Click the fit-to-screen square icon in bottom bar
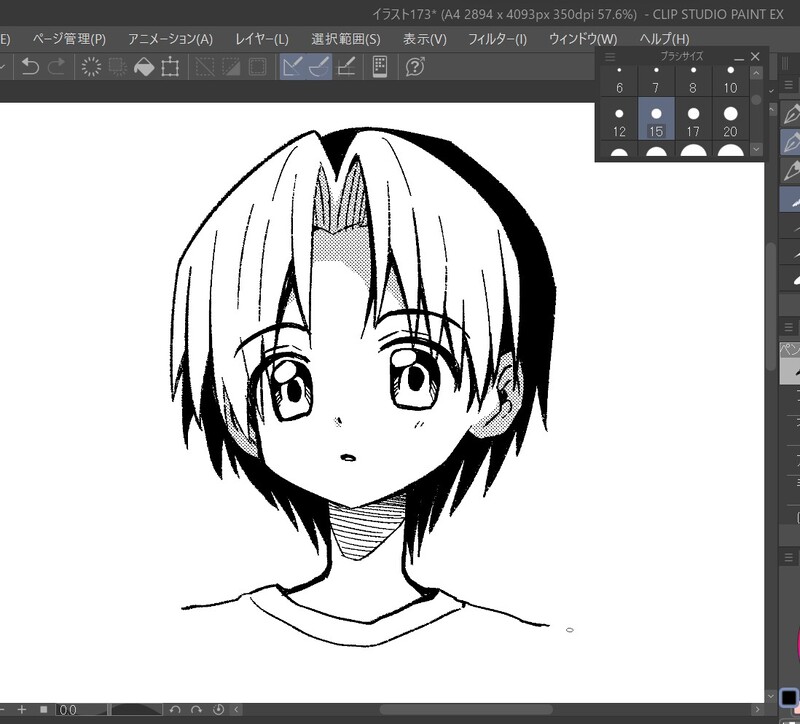The height and width of the screenshot is (724, 800). click(44, 709)
